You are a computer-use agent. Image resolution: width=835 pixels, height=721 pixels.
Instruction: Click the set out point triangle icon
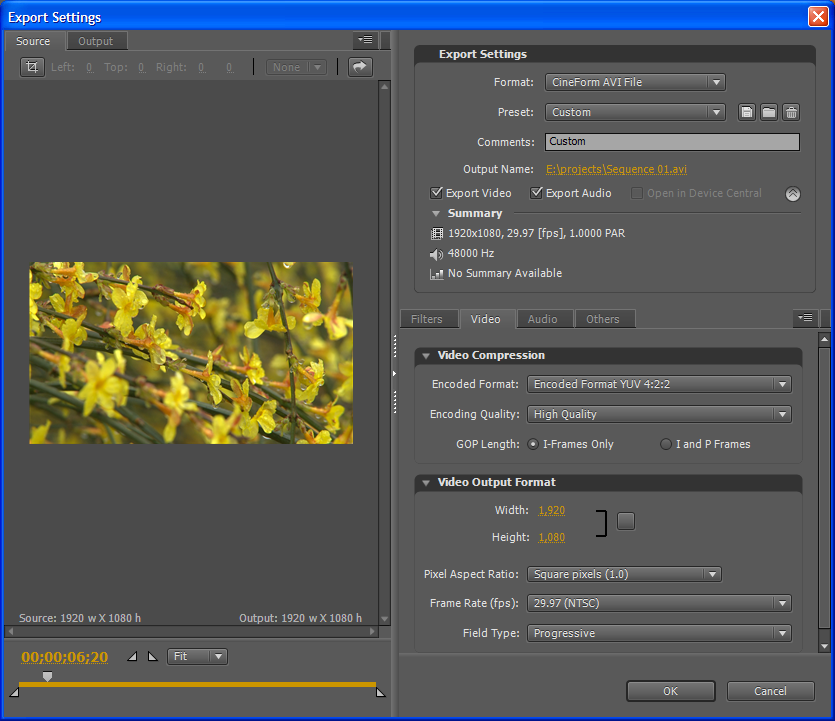coord(152,657)
